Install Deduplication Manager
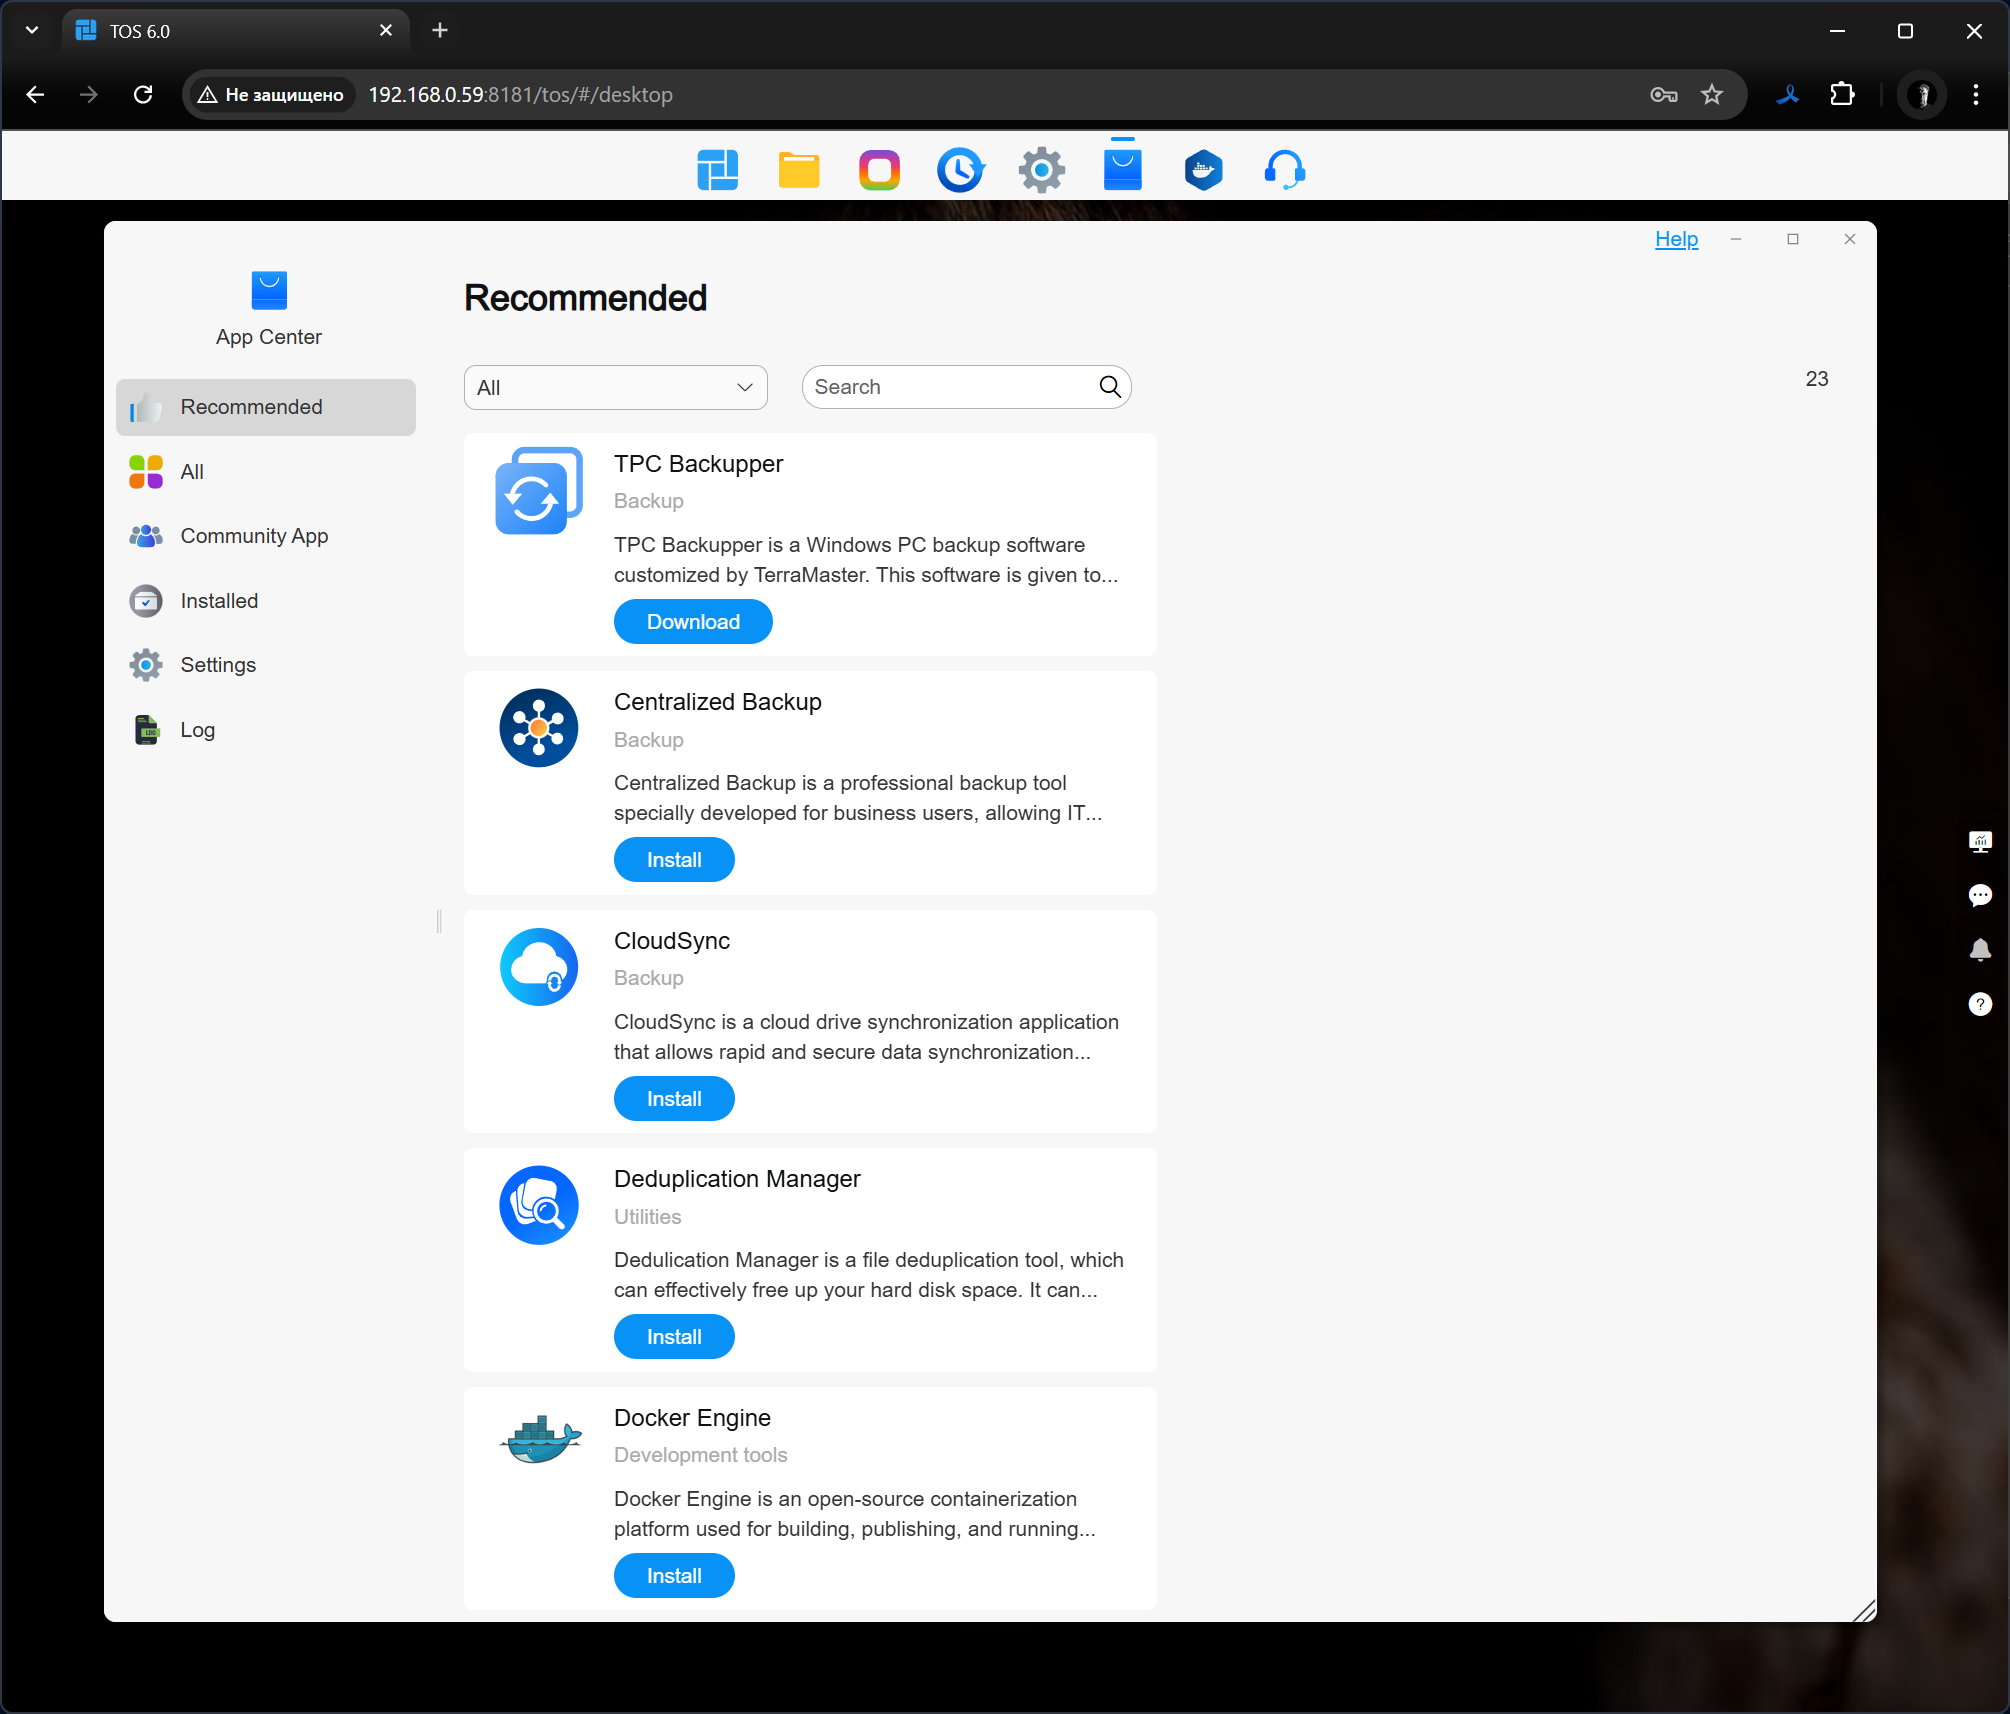Image resolution: width=2010 pixels, height=1714 pixels. point(674,1337)
